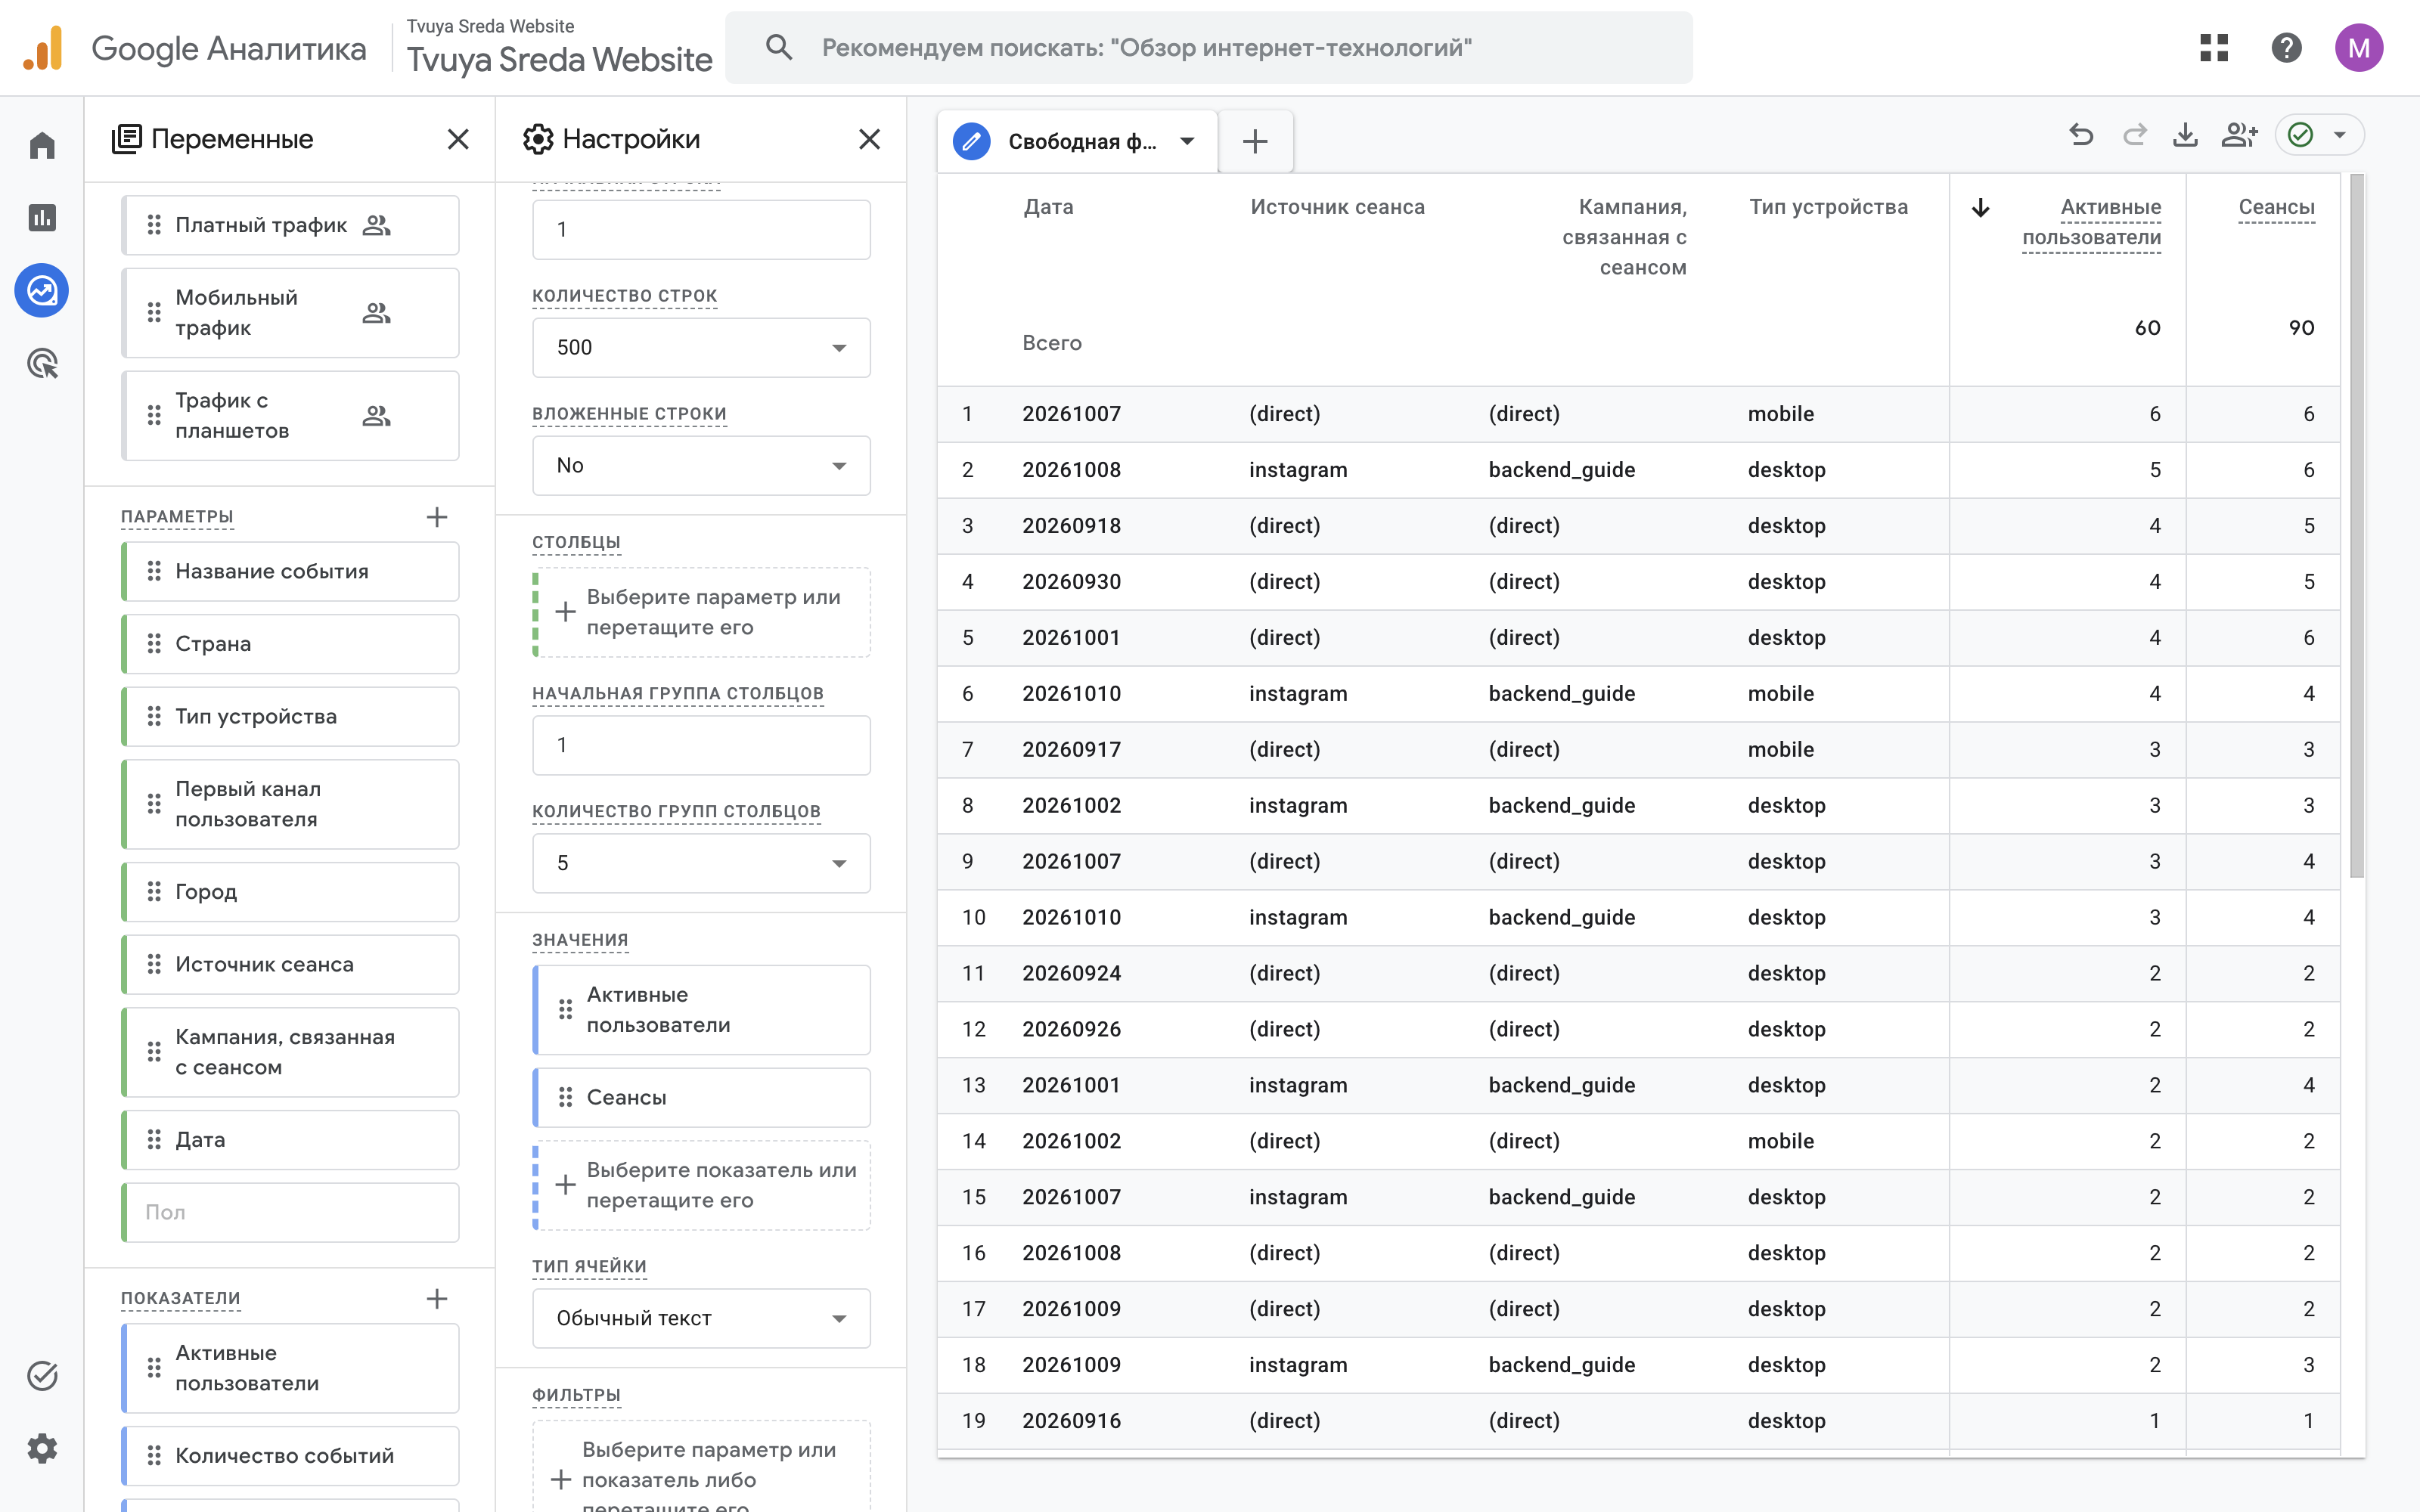The width and height of the screenshot is (2420, 1512).
Task: Expand the Свободная форма tab menu arrow
Action: click(1187, 141)
